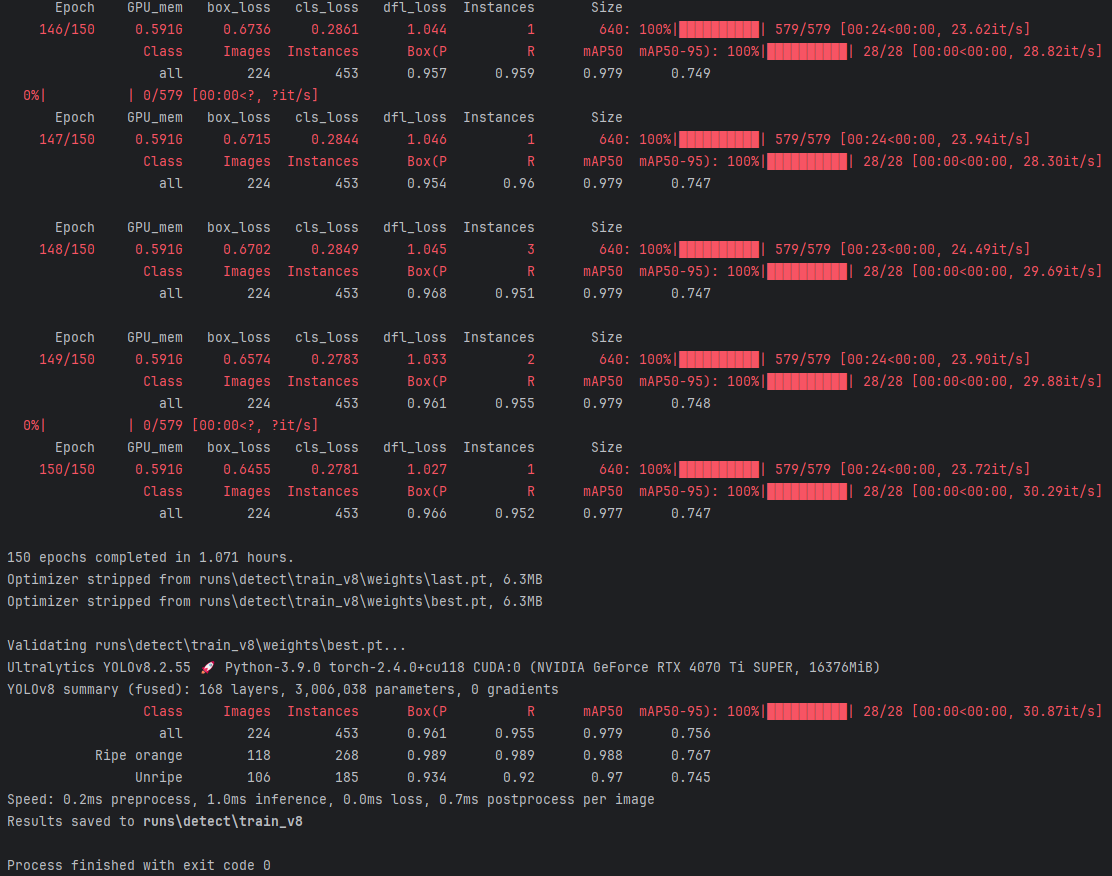This screenshot has height=876, width=1112.
Task: Click the mAP50 value 0.977
Action: [603, 514]
